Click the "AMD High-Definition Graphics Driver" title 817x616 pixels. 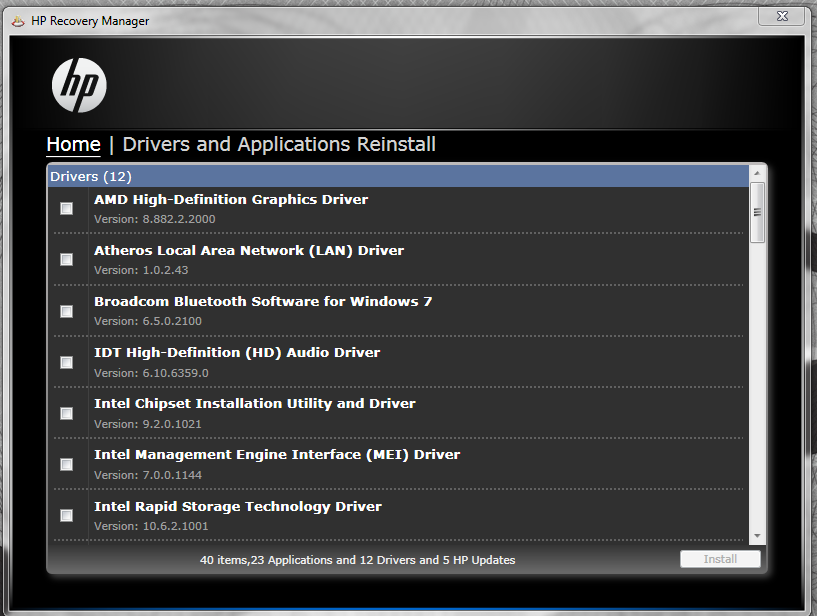point(231,200)
